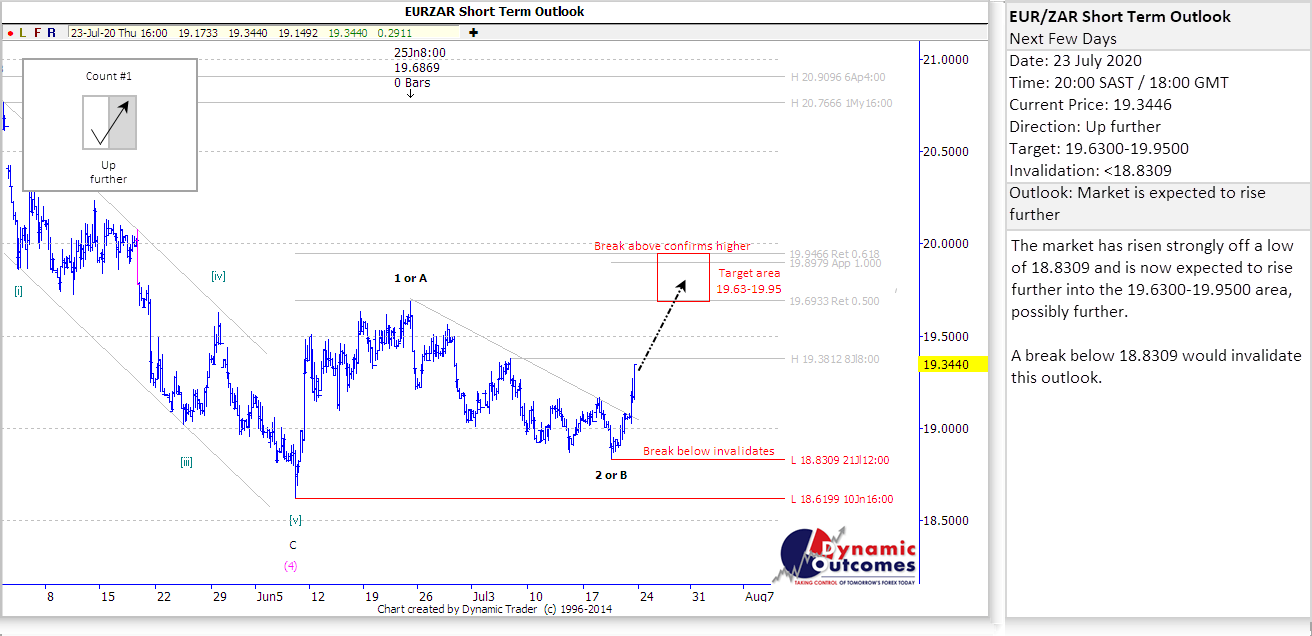Click the bar date '23-Jul-20 Thu 16:00'
The height and width of the screenshot is (636, 1312).
click(x=118, y=33)
